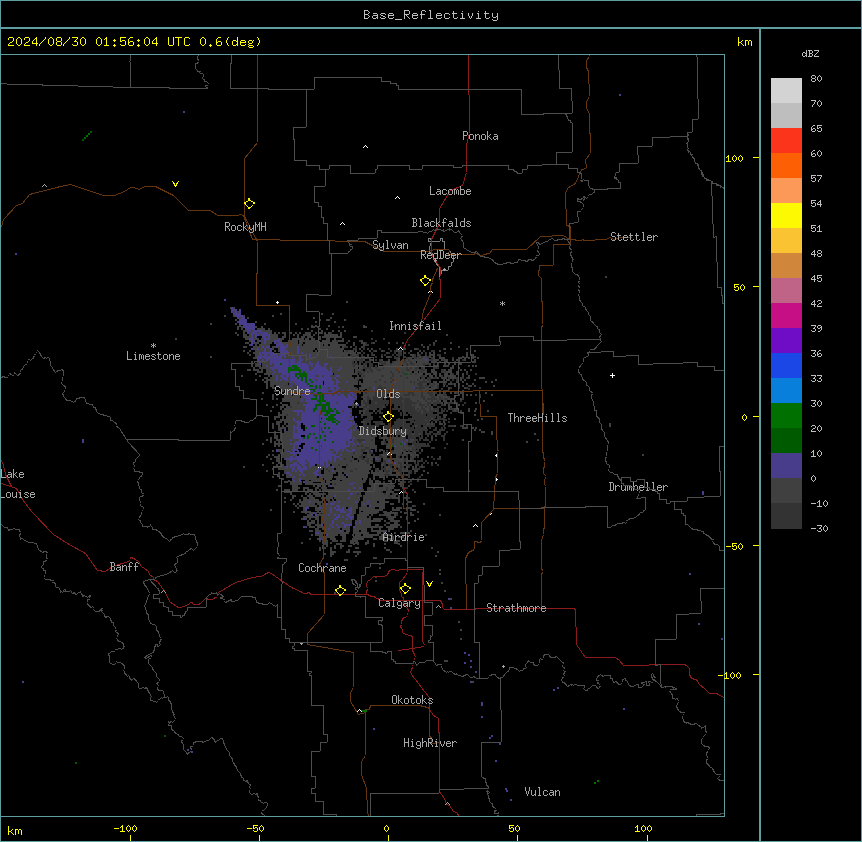Click the -30 value in dBZ legend

pyautogui.click(x=819, y=528)
